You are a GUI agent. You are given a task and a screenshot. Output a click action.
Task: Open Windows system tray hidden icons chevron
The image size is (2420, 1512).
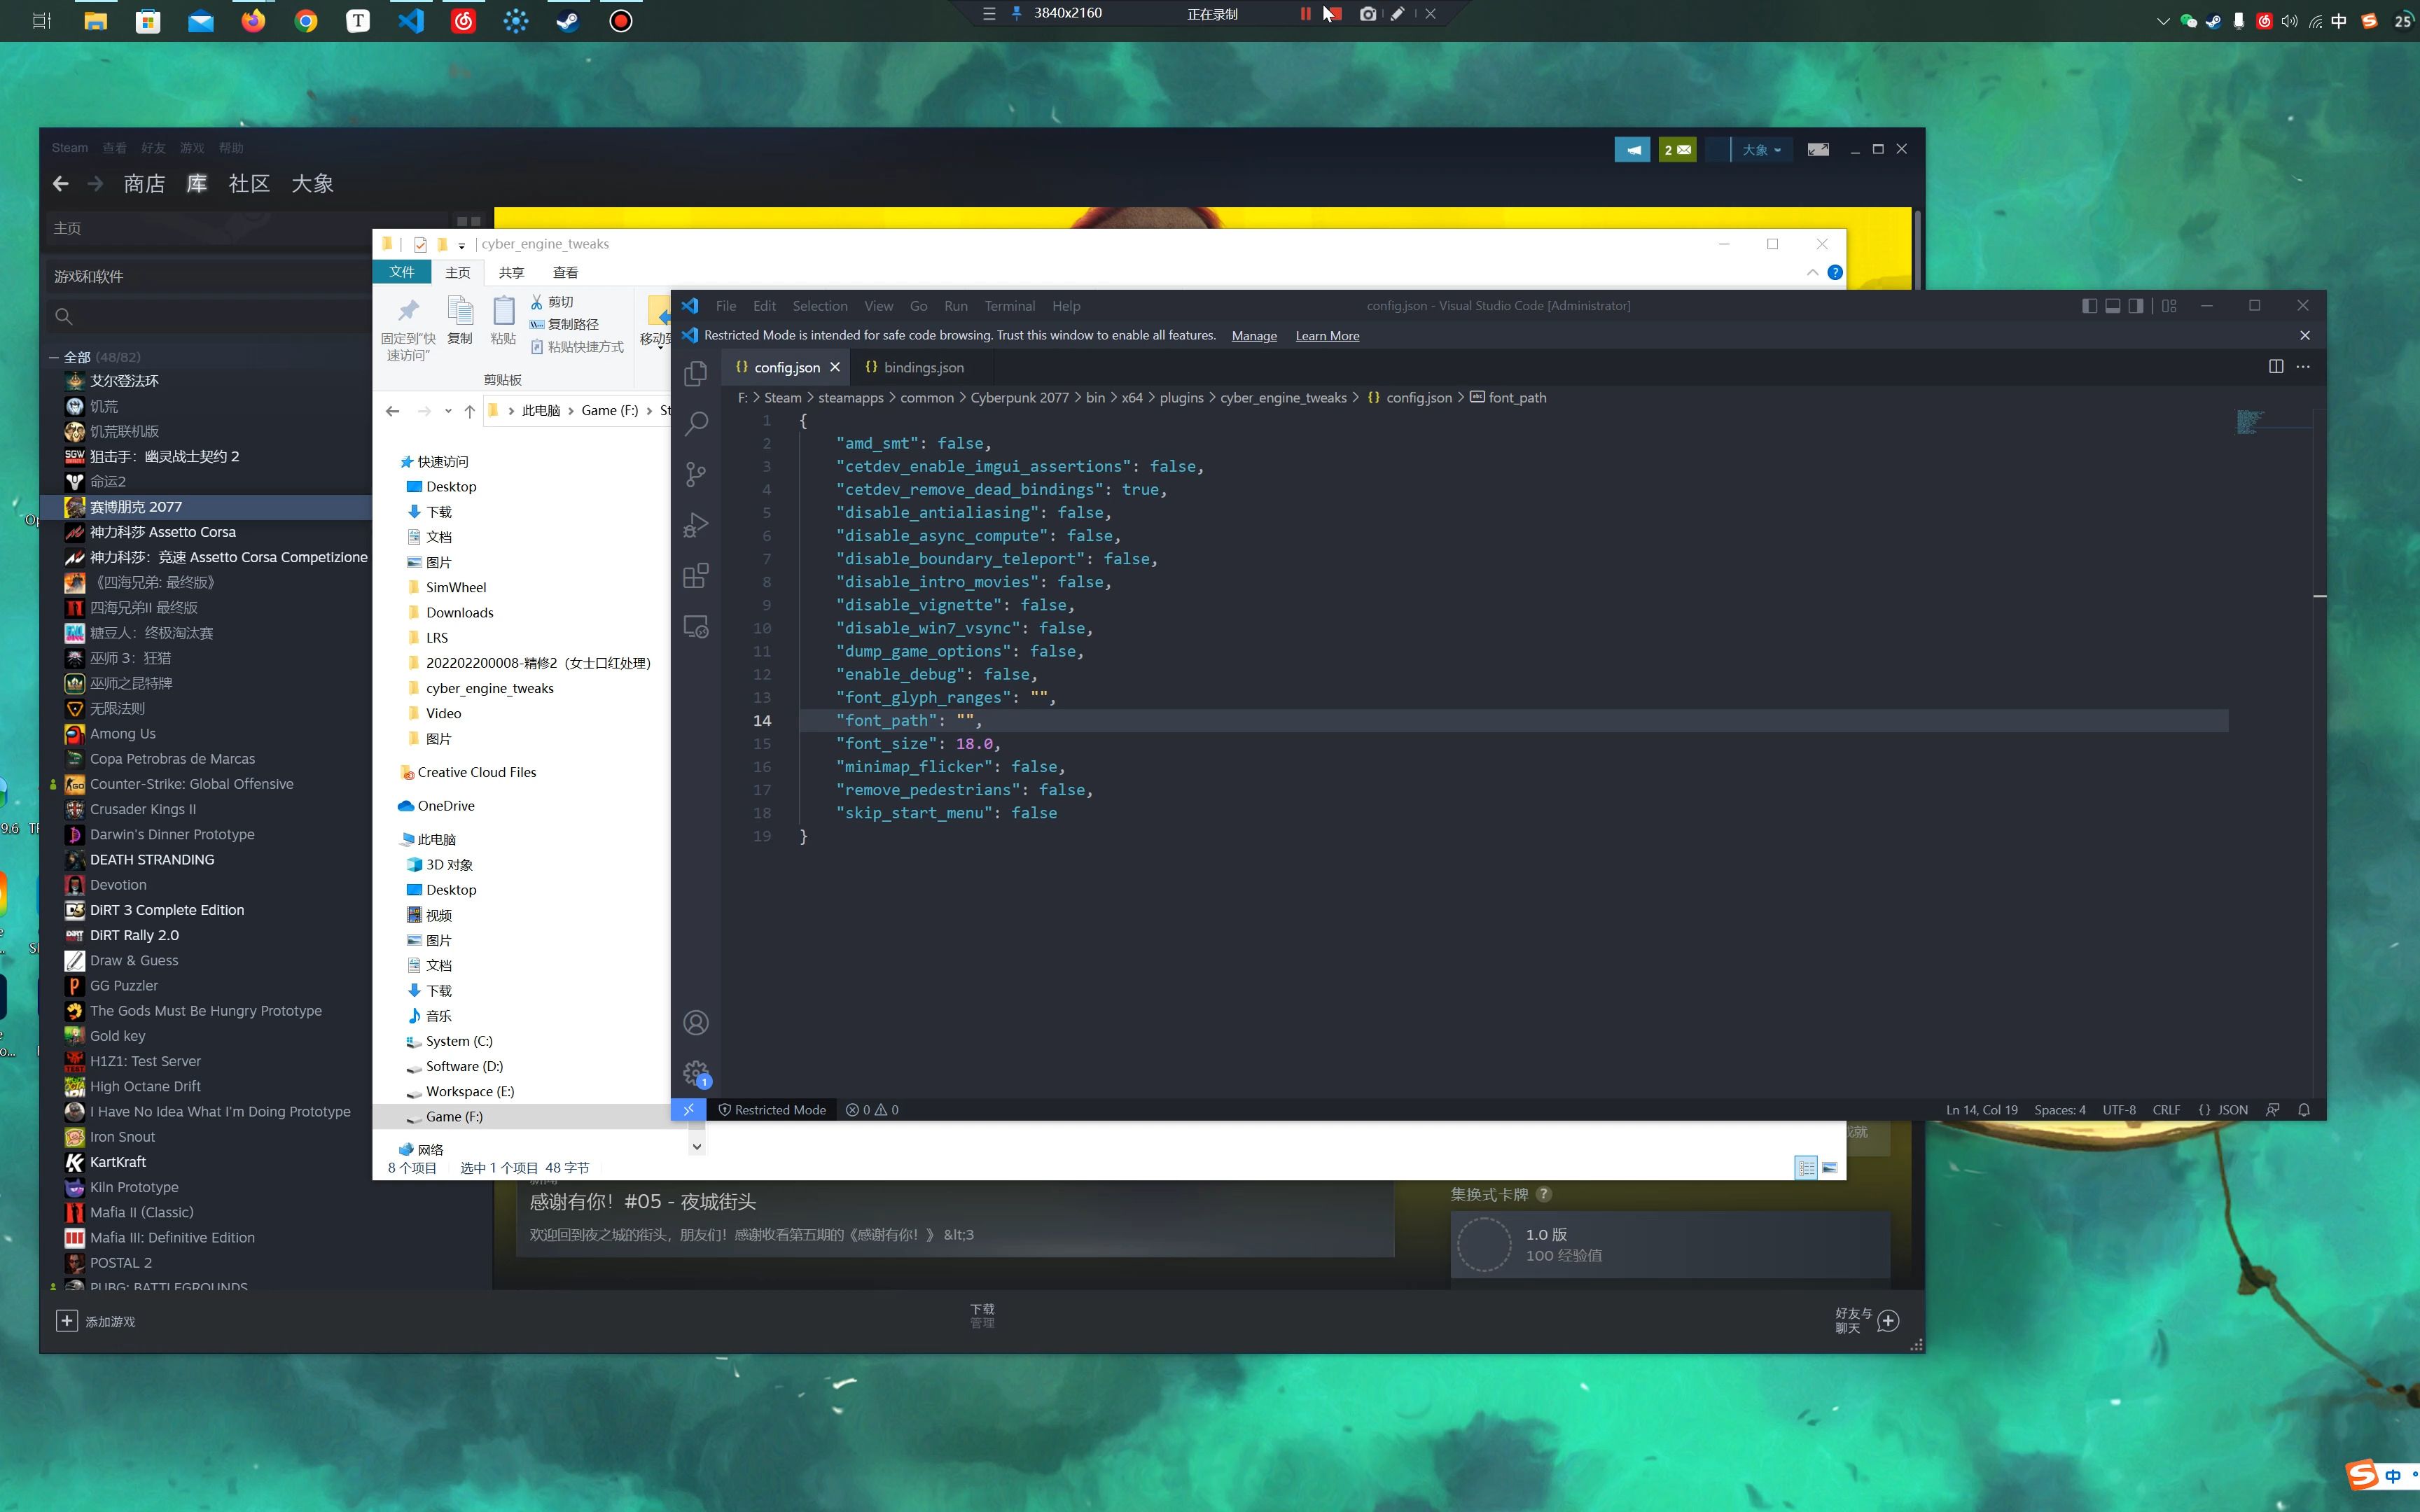click(x=2162, y=21)
